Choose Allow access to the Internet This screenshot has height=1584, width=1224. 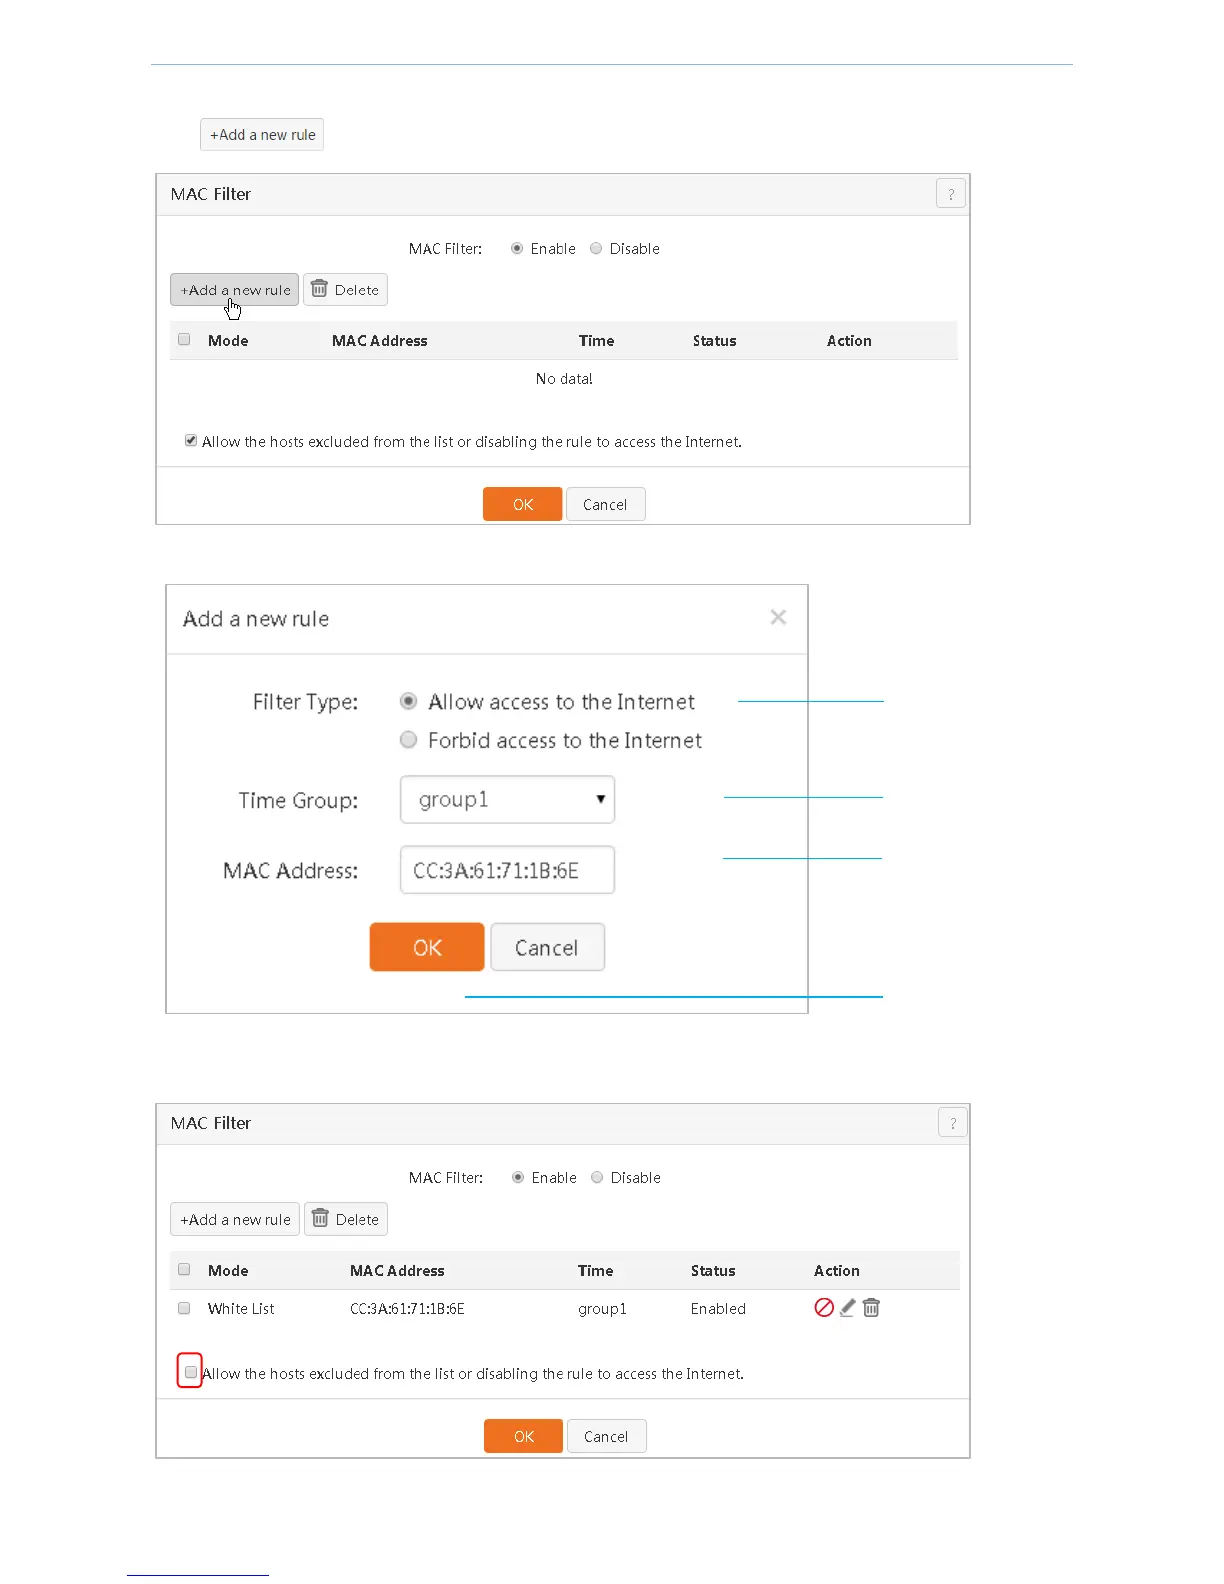[x=408, y=701]
